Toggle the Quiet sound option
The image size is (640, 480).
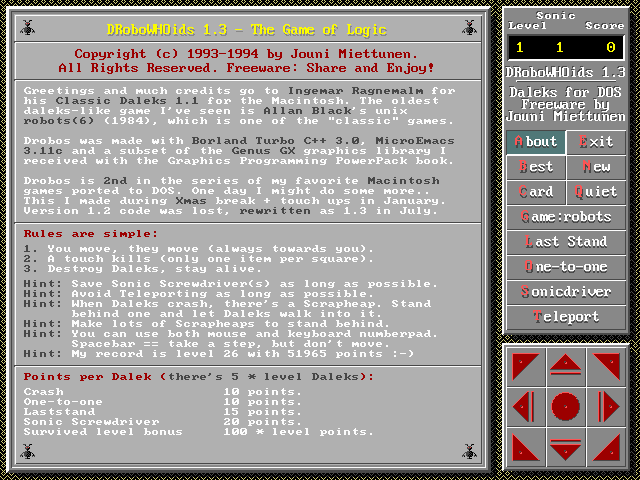(x=596, y=192)
